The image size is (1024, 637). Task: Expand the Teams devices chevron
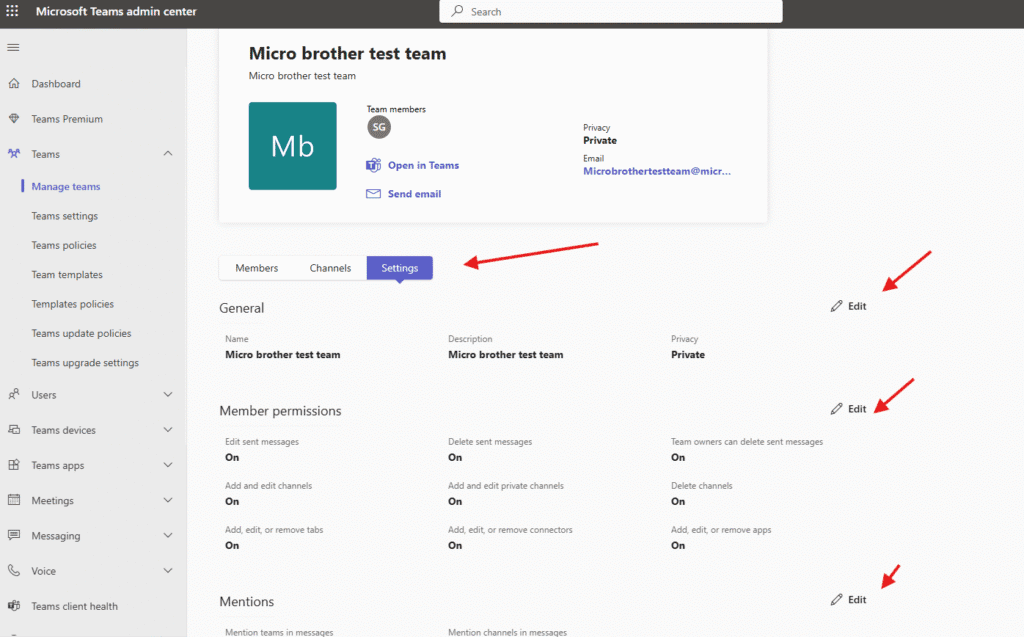coord(167,430)
